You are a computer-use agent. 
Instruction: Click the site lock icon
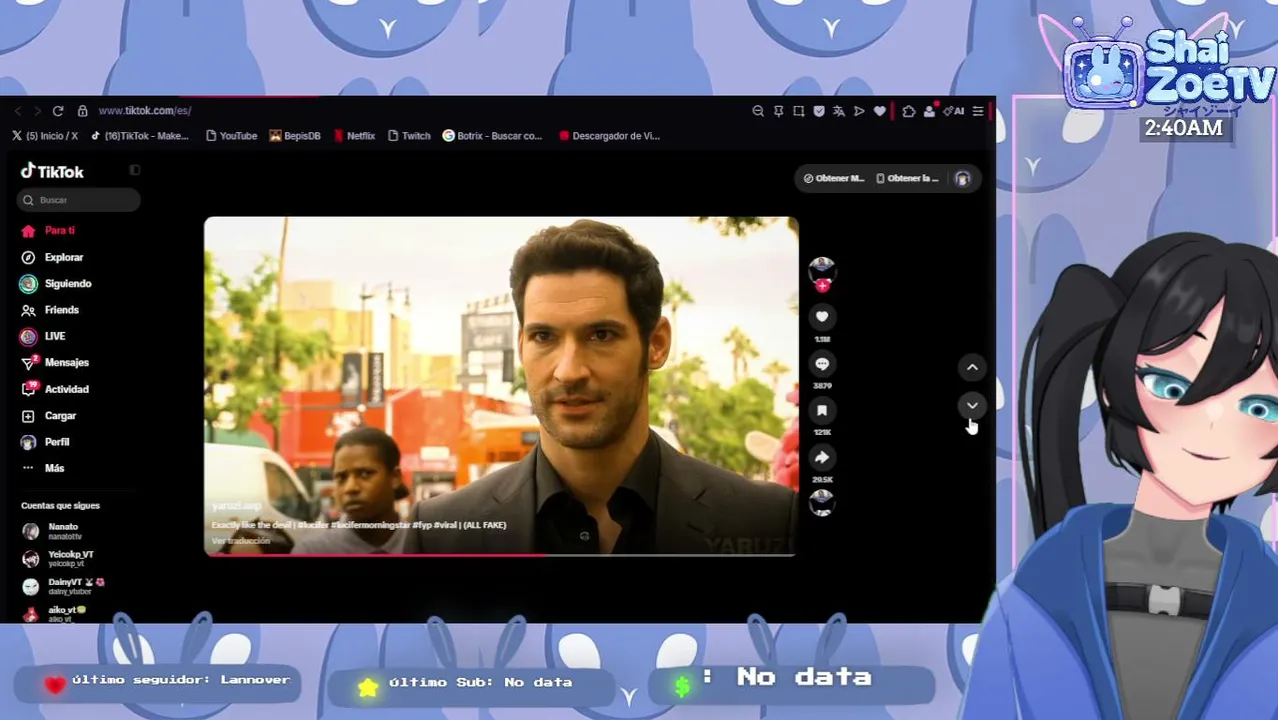click(x=82, y=111)
